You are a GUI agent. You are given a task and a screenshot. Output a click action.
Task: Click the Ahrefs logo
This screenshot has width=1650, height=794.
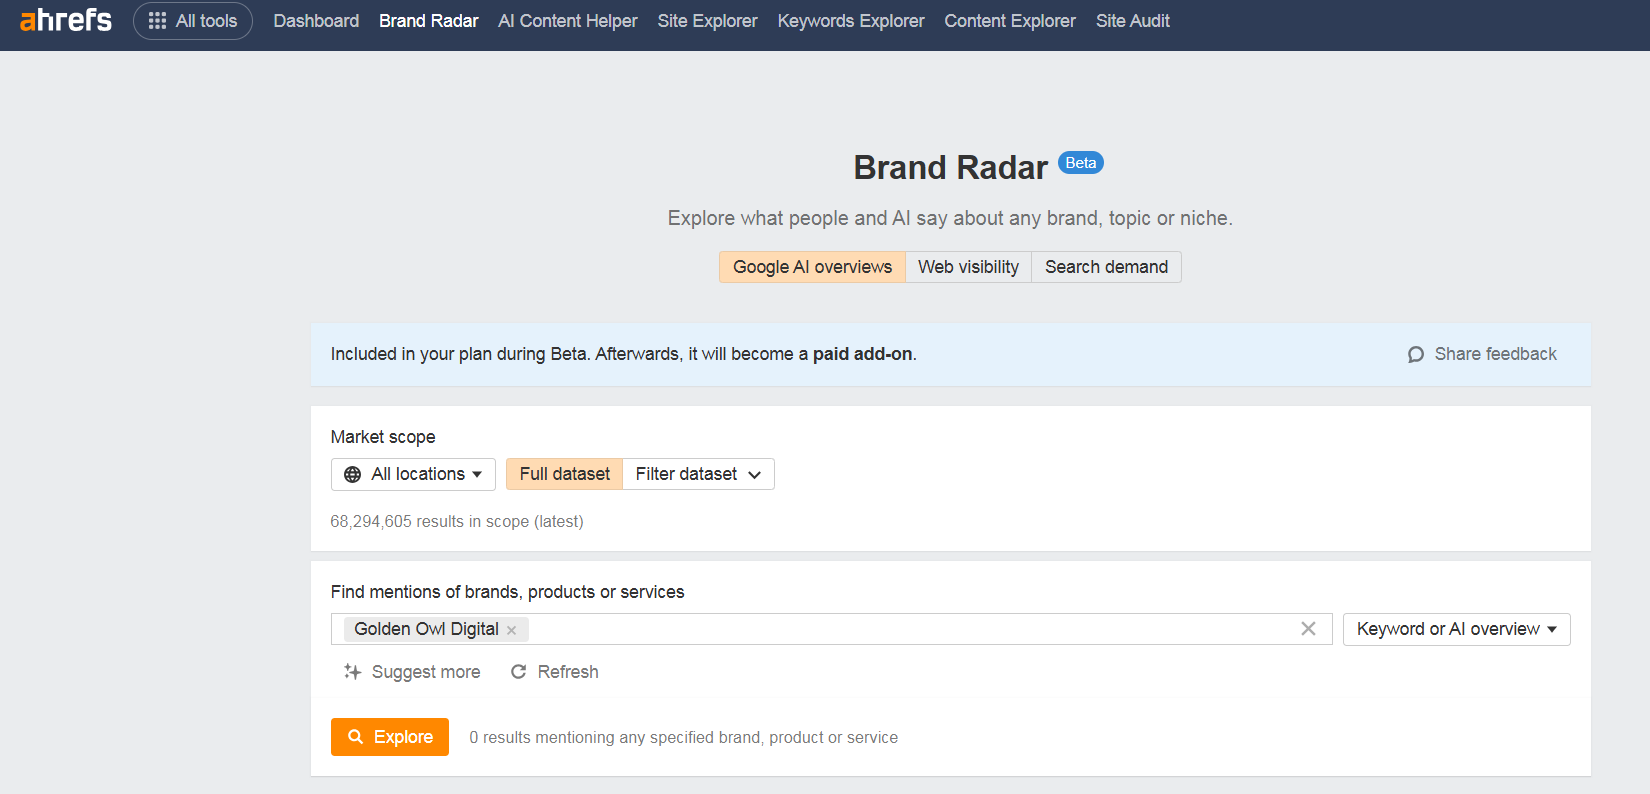click(x=66, y=20)
